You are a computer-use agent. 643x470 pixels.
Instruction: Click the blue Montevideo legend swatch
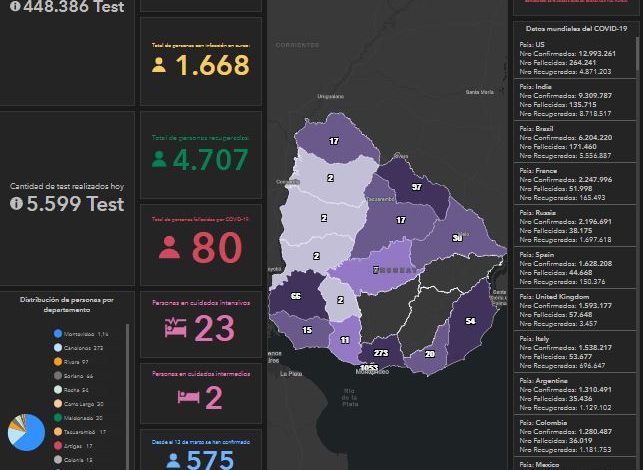point(58,333)
